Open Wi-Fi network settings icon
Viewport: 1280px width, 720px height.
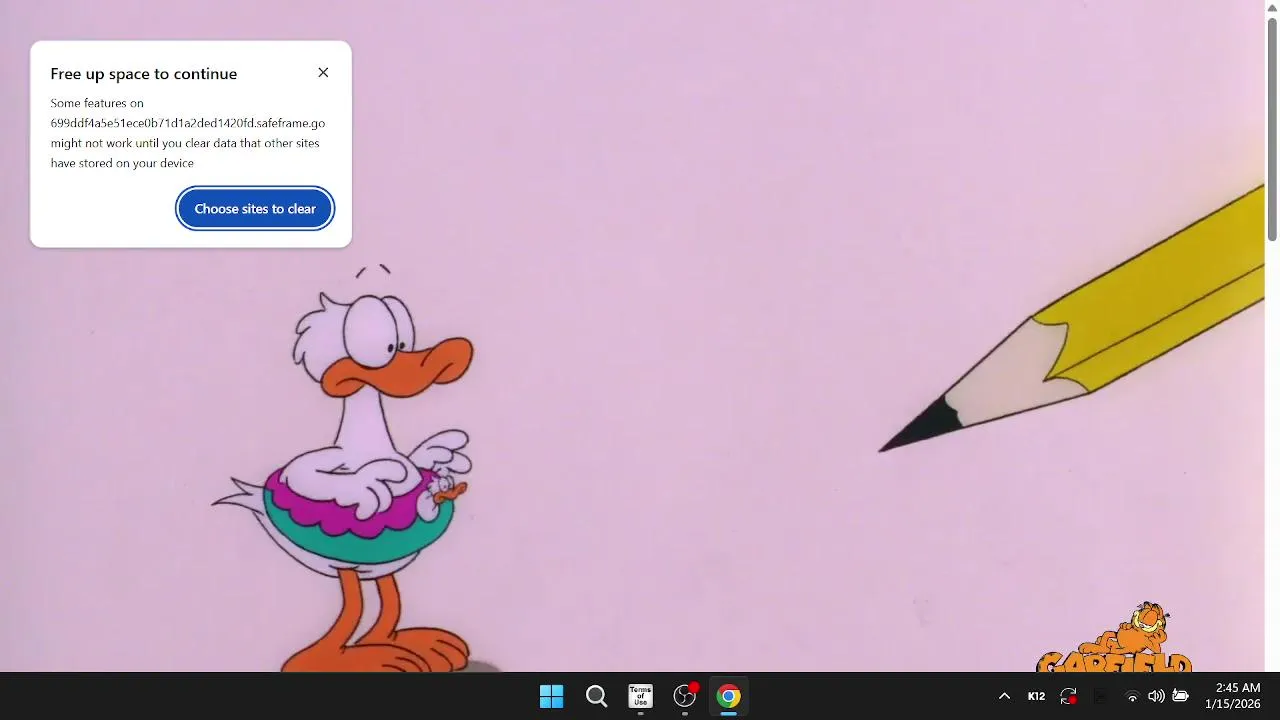click(x=1132, y=696)
